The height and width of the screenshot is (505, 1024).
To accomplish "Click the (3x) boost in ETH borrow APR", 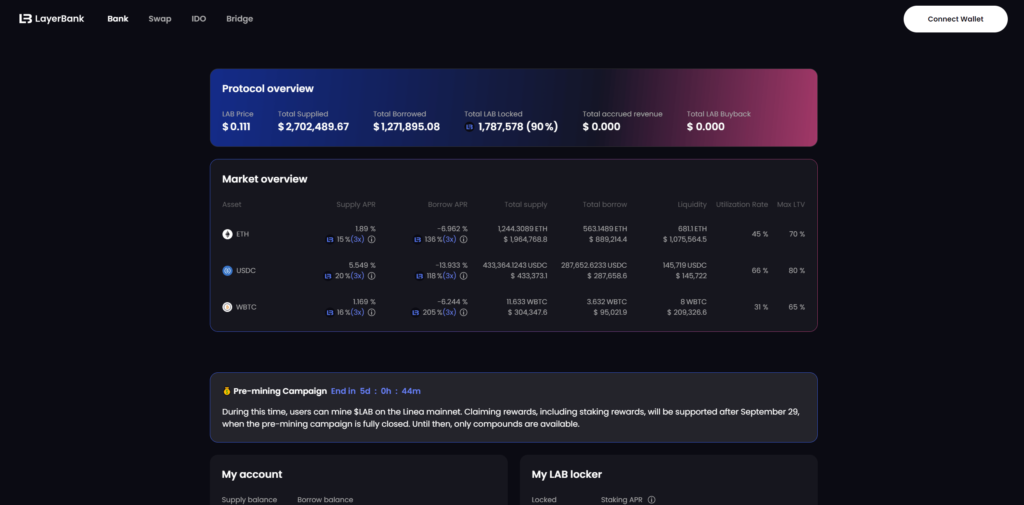I will click(x=450, y=240).
